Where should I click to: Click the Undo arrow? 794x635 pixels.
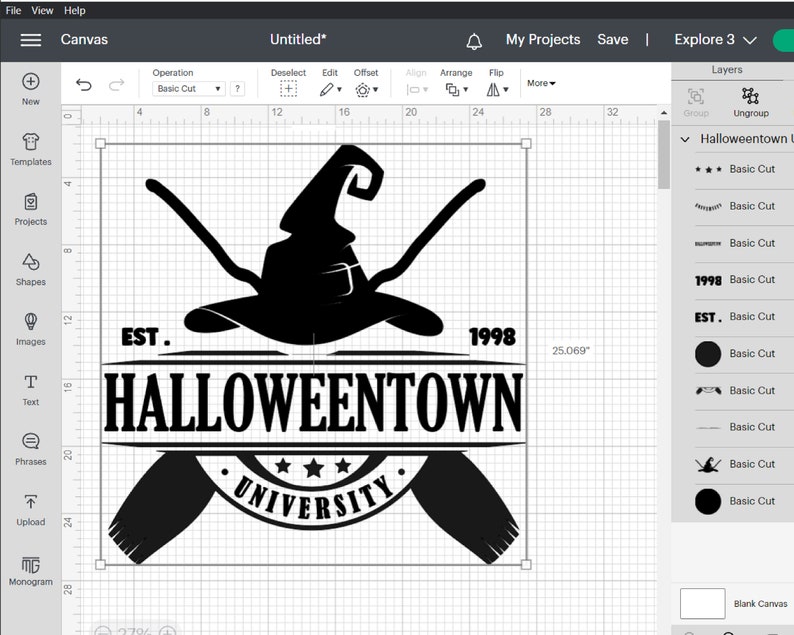(x=84, y=85)
